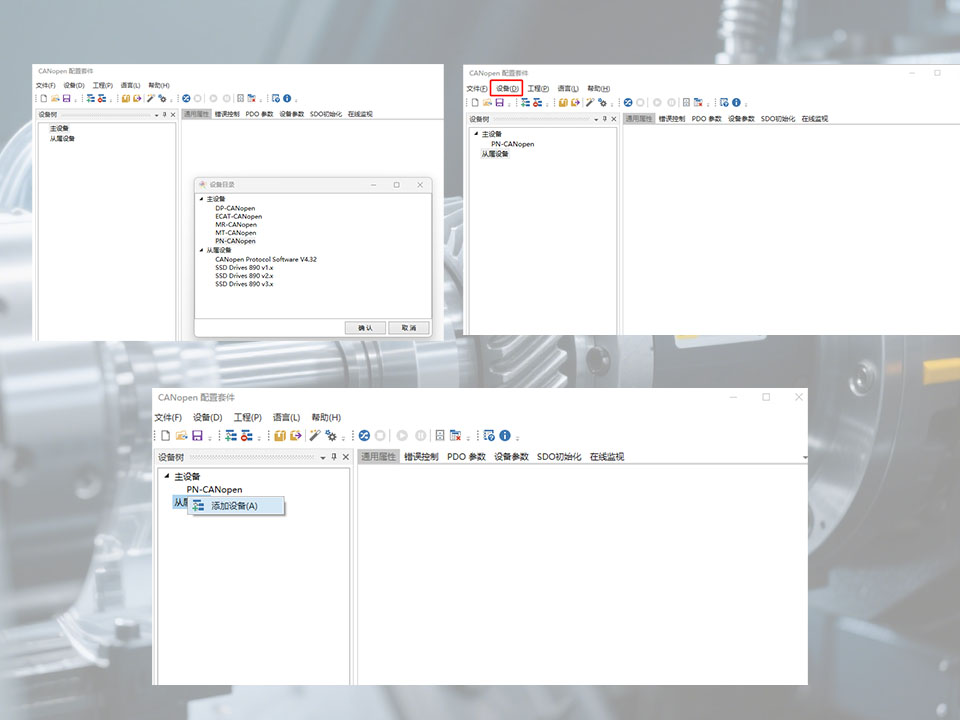Click blue info icon in top-right window

tap(737, 102)
